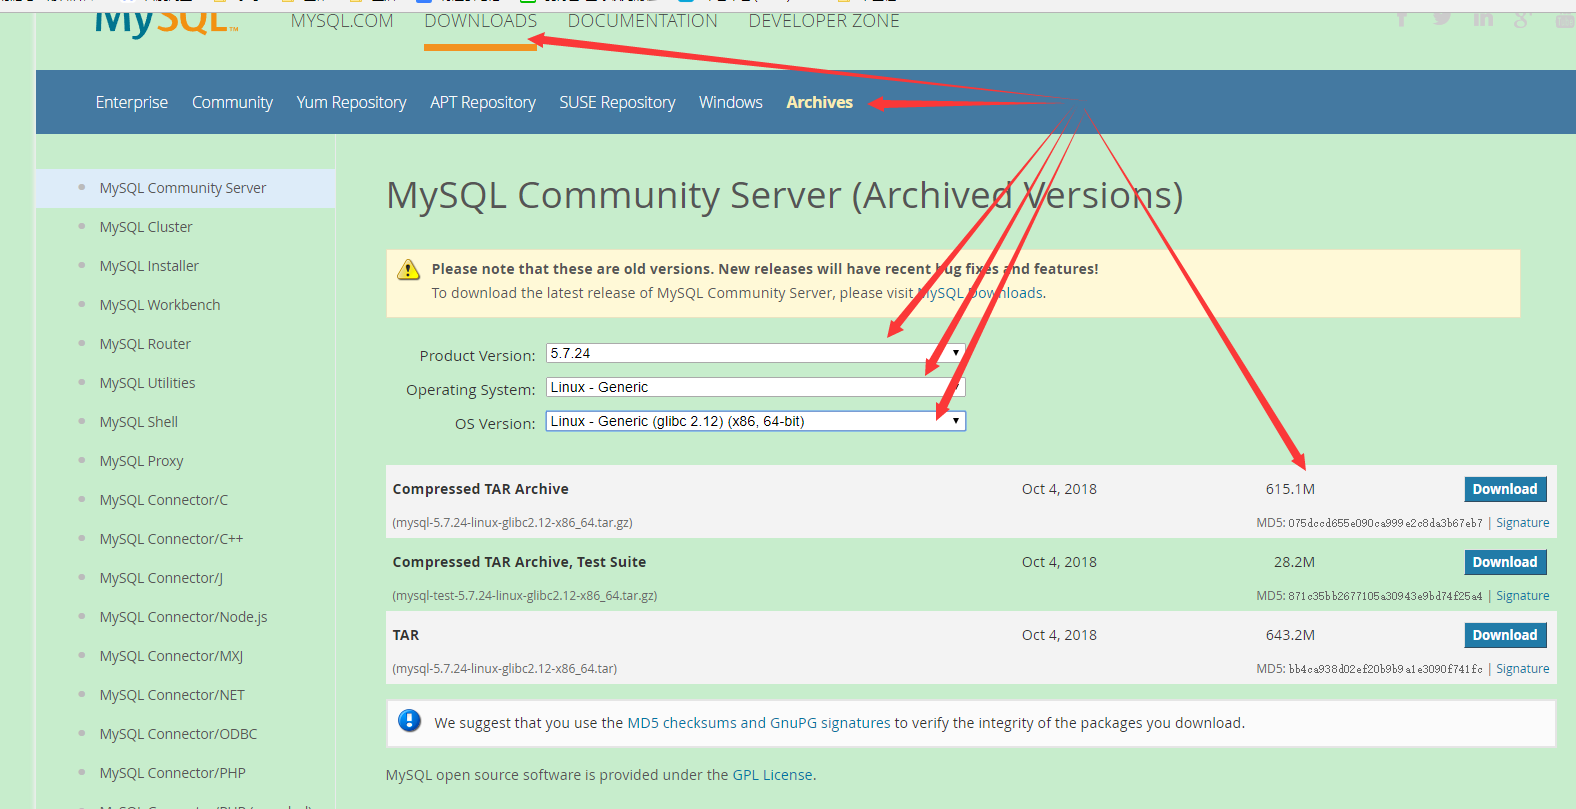1576x809 pixels.
Task: Open SUSE Repository page
Action: click(x=617, y=102)
